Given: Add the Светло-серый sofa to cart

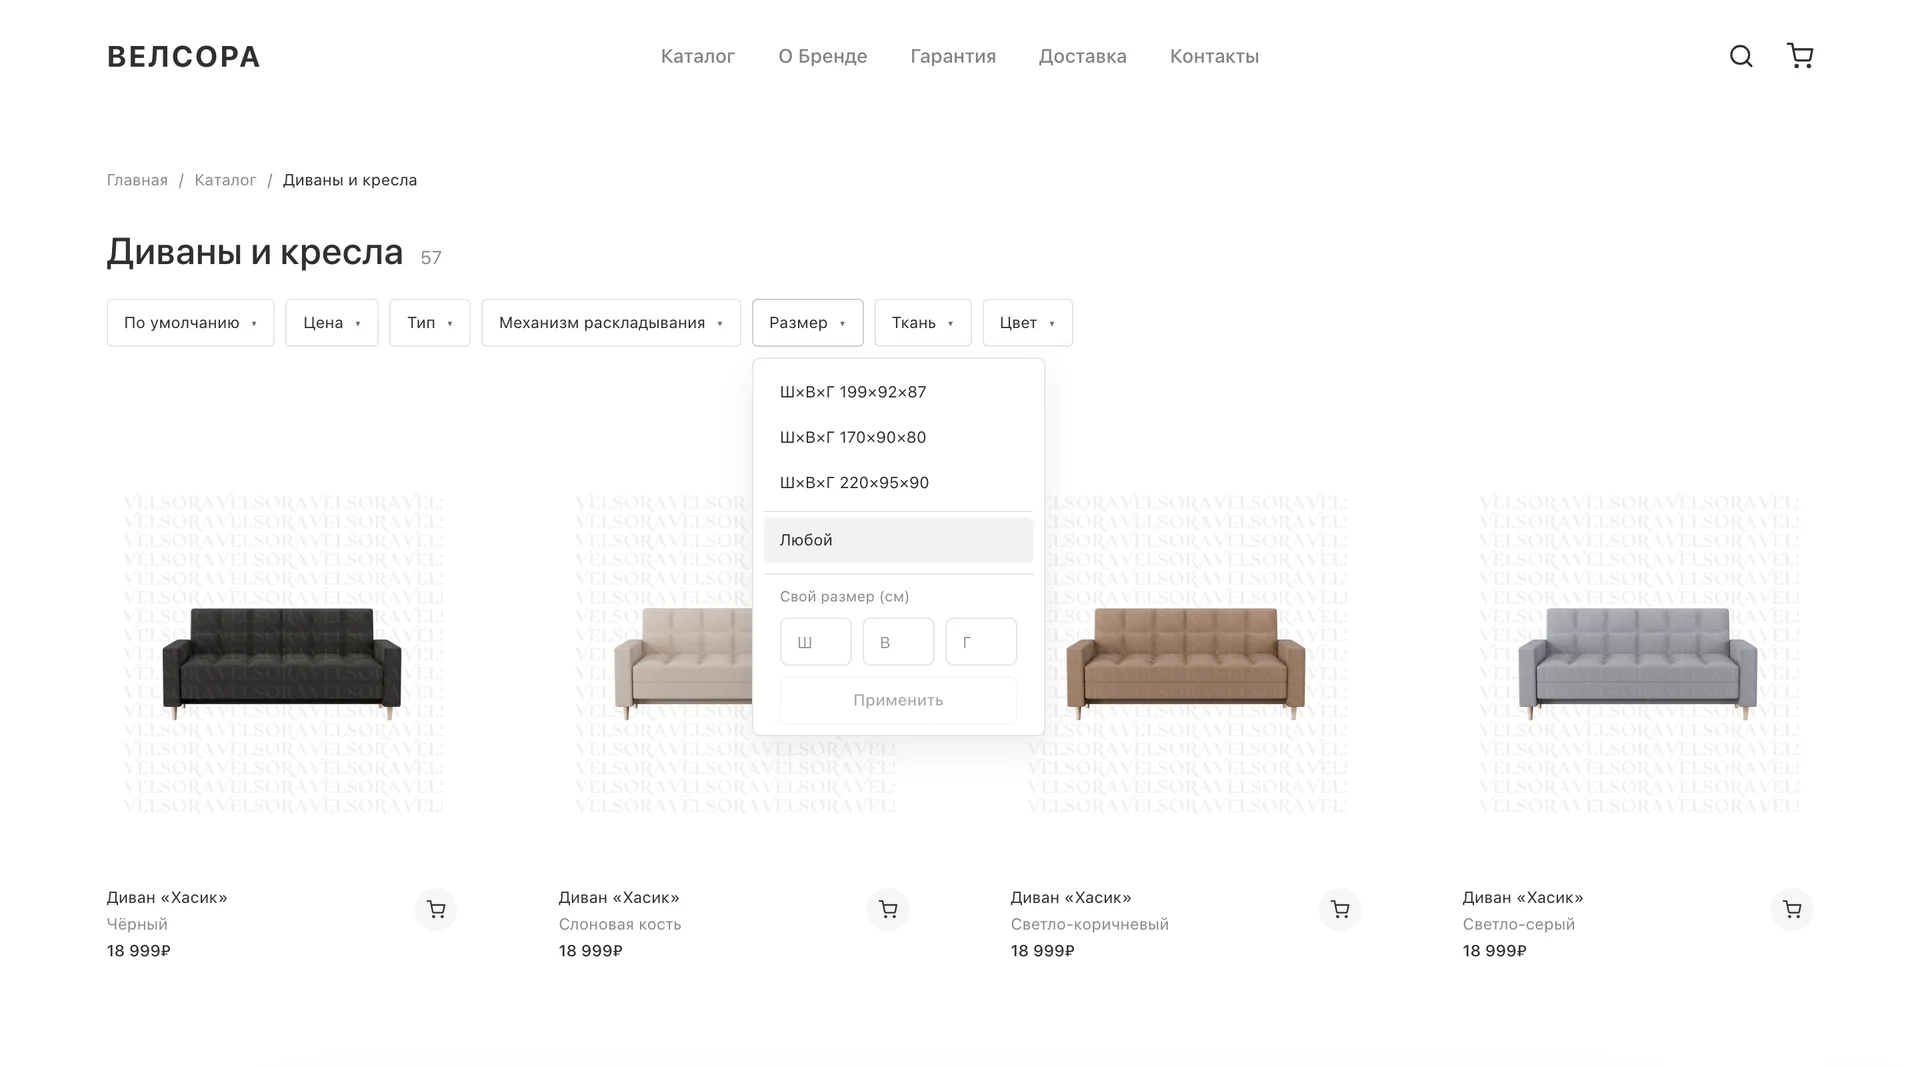Looking at the screenshot, I should tap(1792, 910).
